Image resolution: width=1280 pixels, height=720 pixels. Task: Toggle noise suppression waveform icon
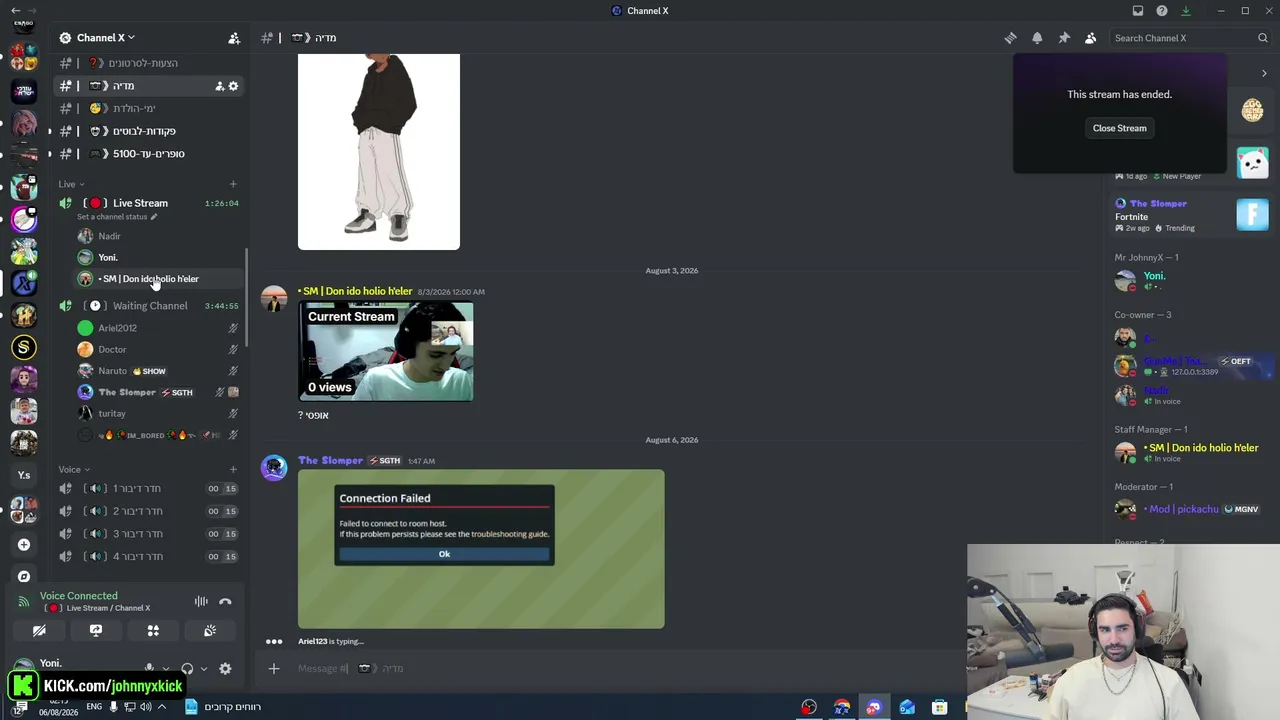[x=201, y=601]
